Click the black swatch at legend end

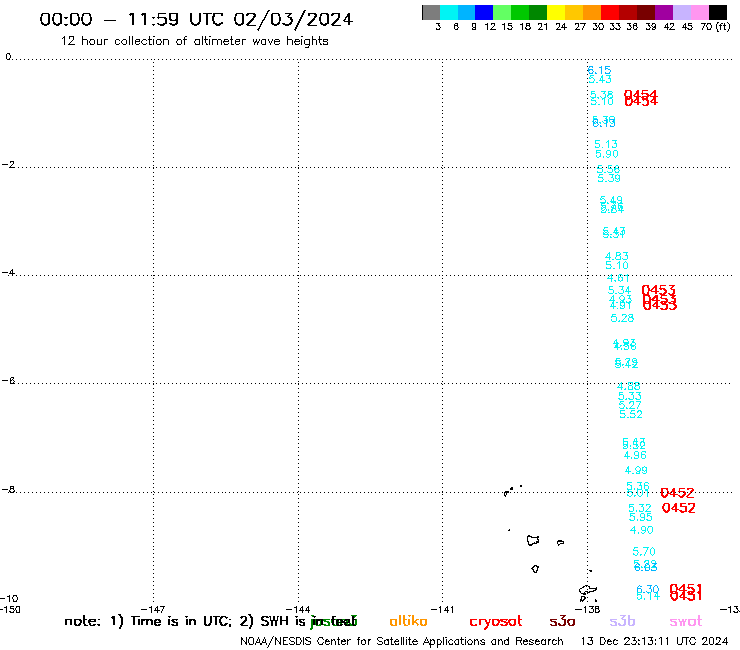[x=718, y=12]
